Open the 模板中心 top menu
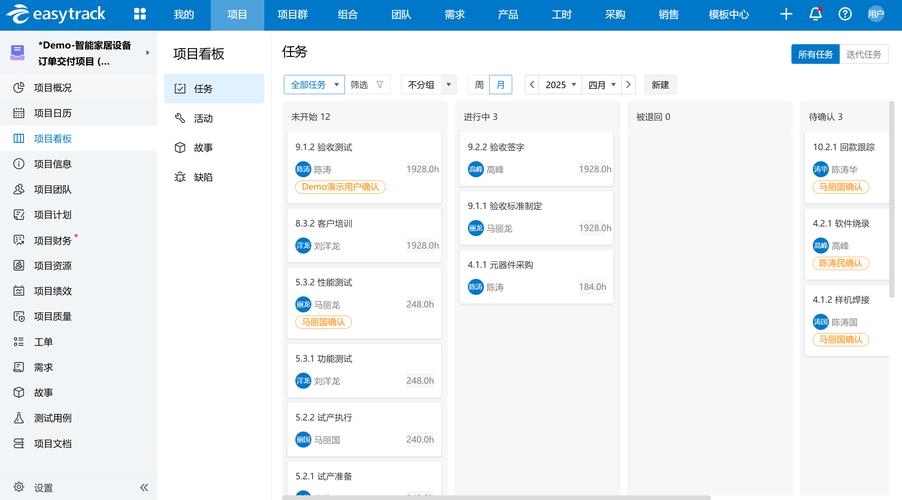Screen dimensions: 902x500 728,14
